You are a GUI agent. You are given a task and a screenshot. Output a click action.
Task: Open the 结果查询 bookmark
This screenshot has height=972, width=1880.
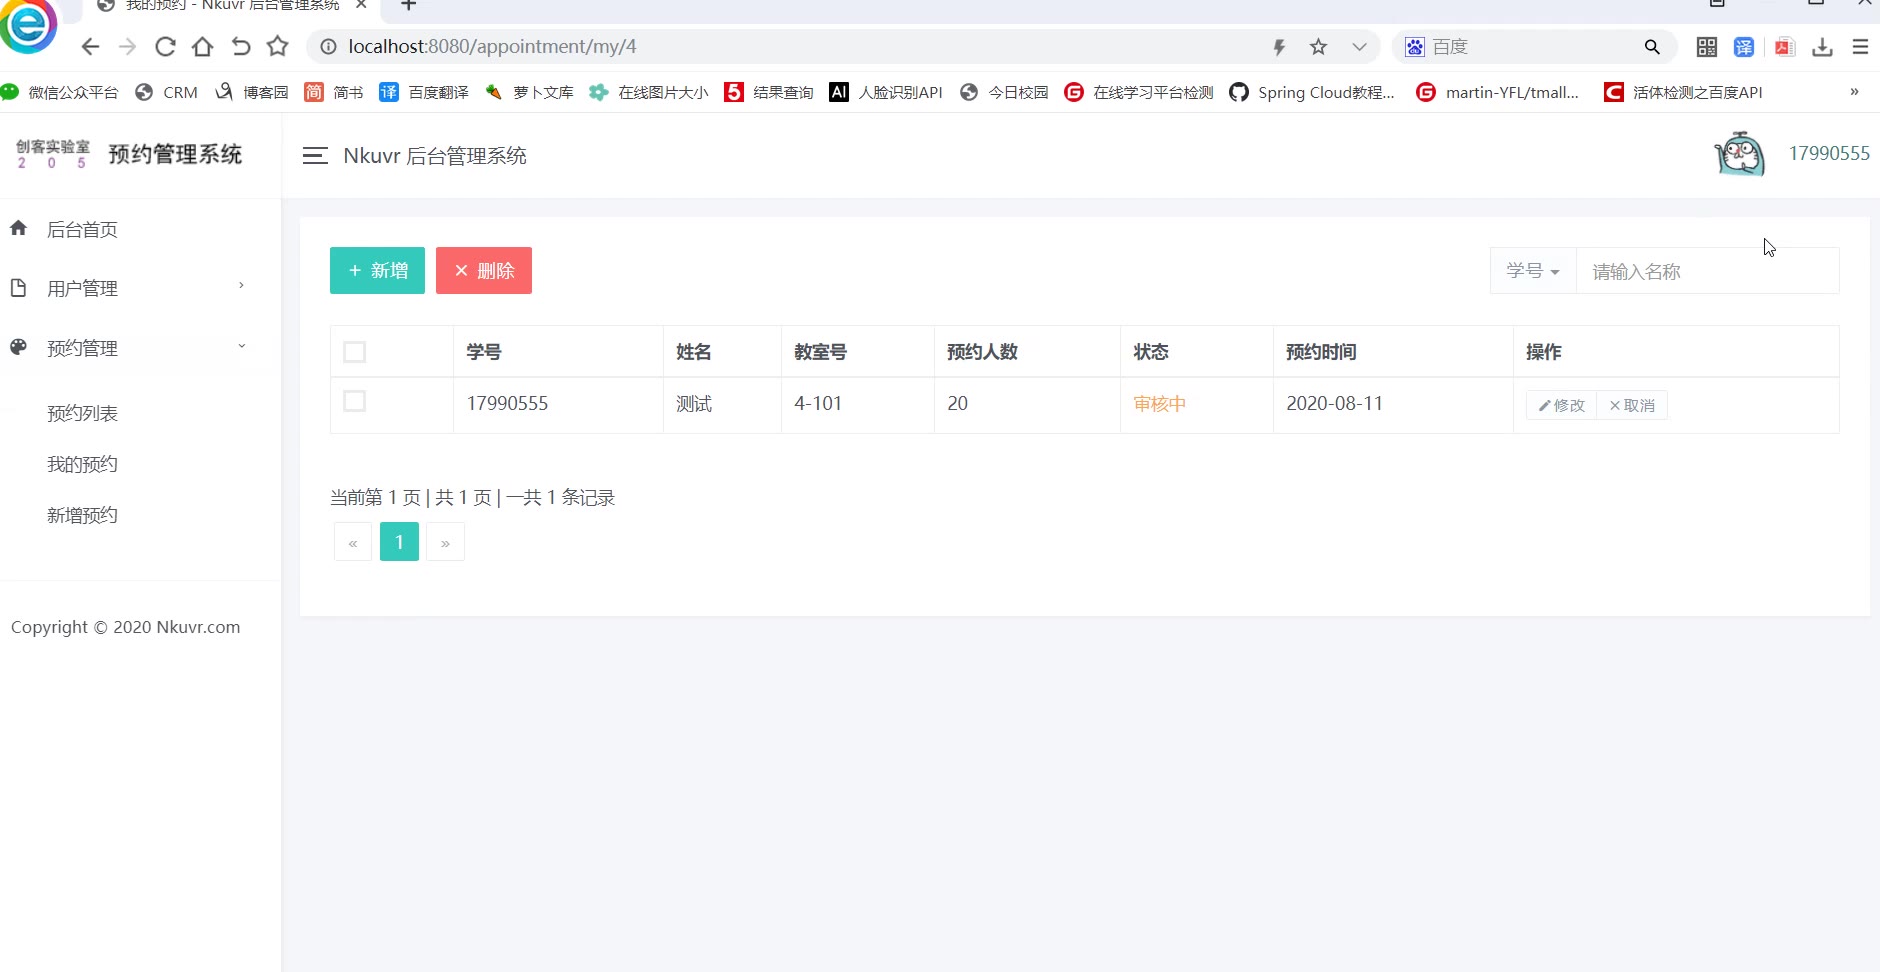coord(769,92)
